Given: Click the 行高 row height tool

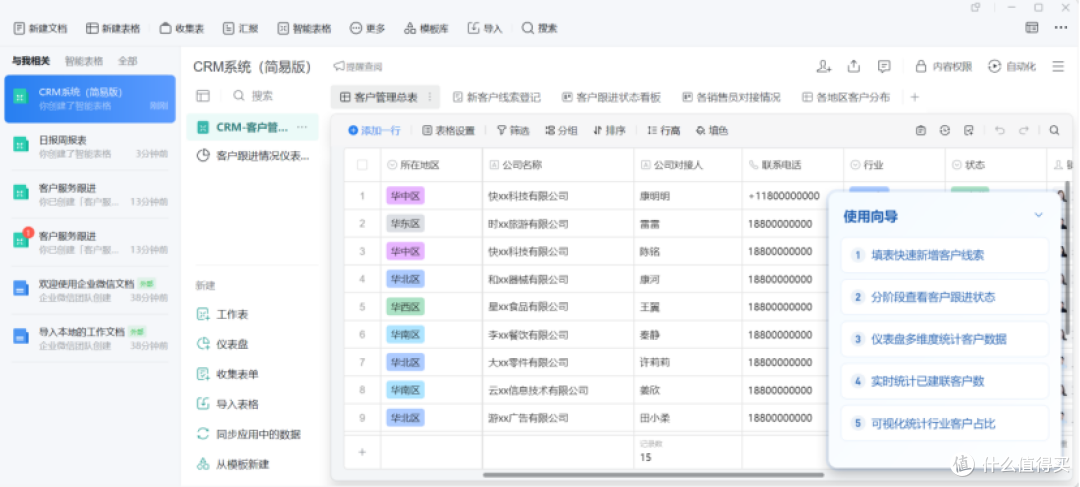Looking at the screenshot, I should 664,130.
